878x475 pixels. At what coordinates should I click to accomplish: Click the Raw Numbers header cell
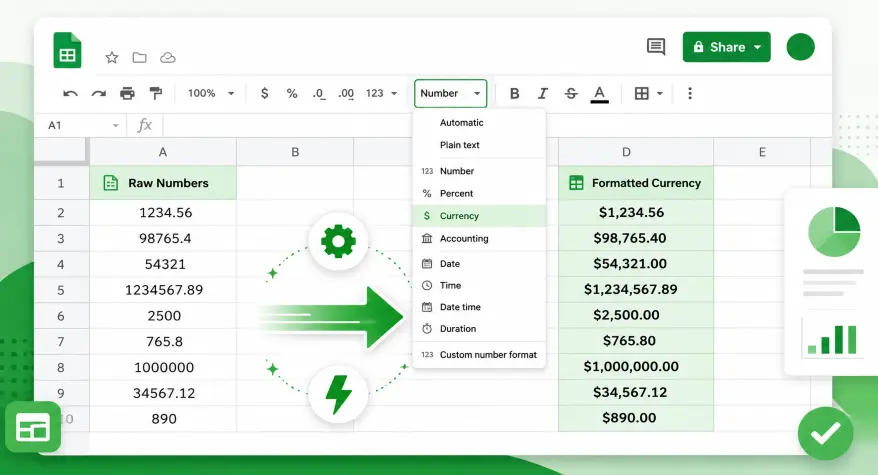coord(163,183)
